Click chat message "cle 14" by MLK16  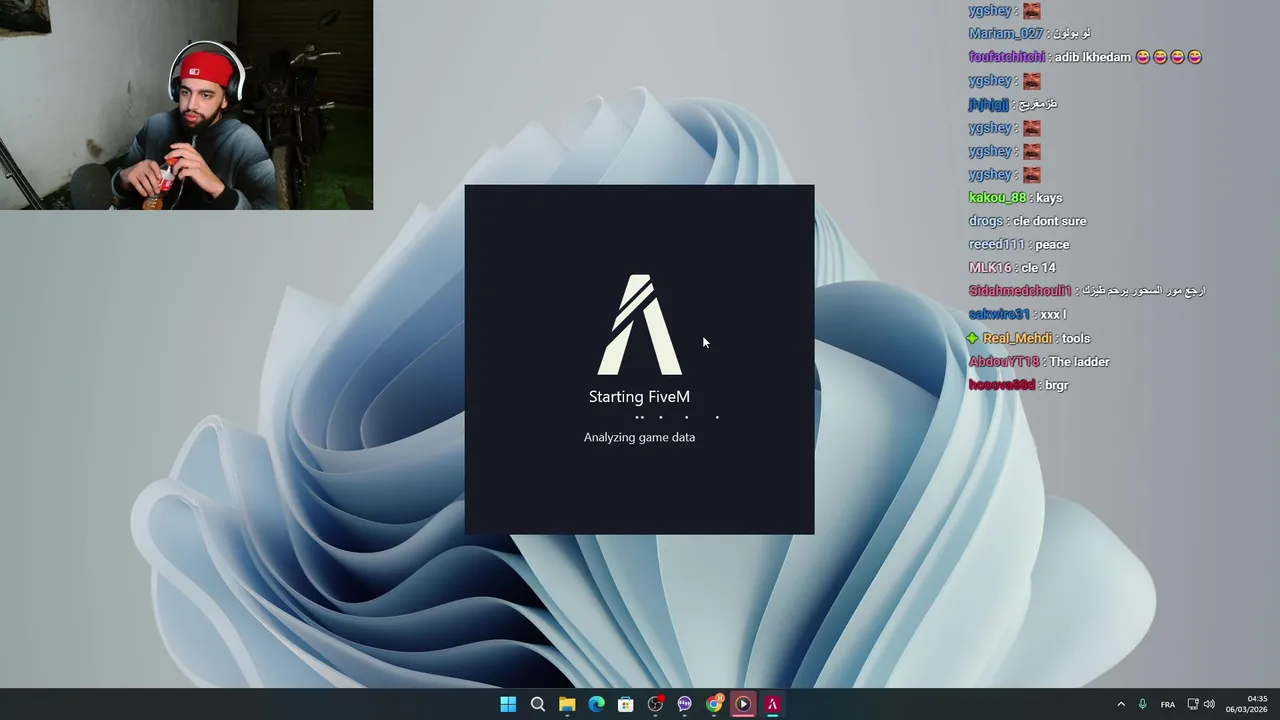[1039, 268]
